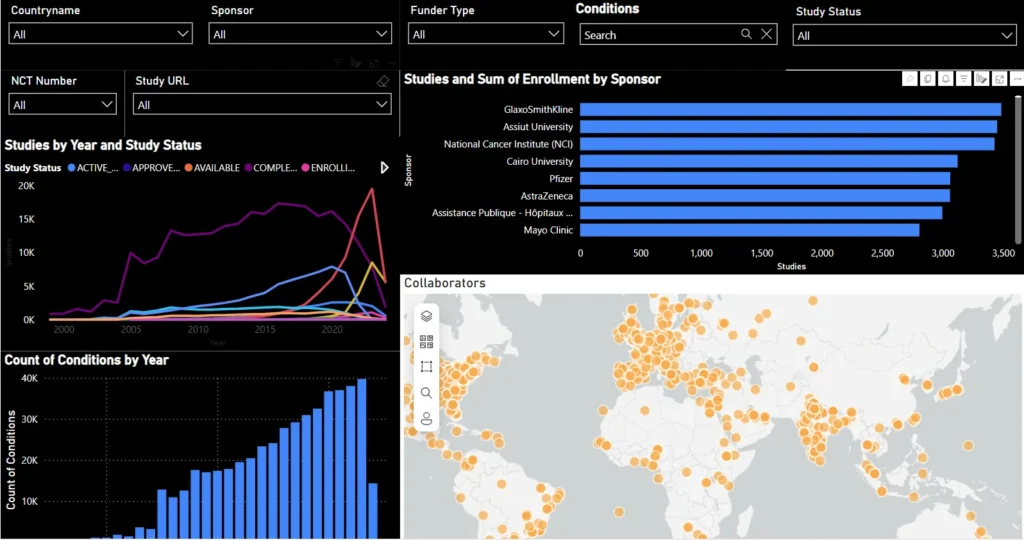The height and width of the screenshot is (540, 1024).
Task: Click the 'Count of Conditions' y-axis title
Action: point(10,460)
